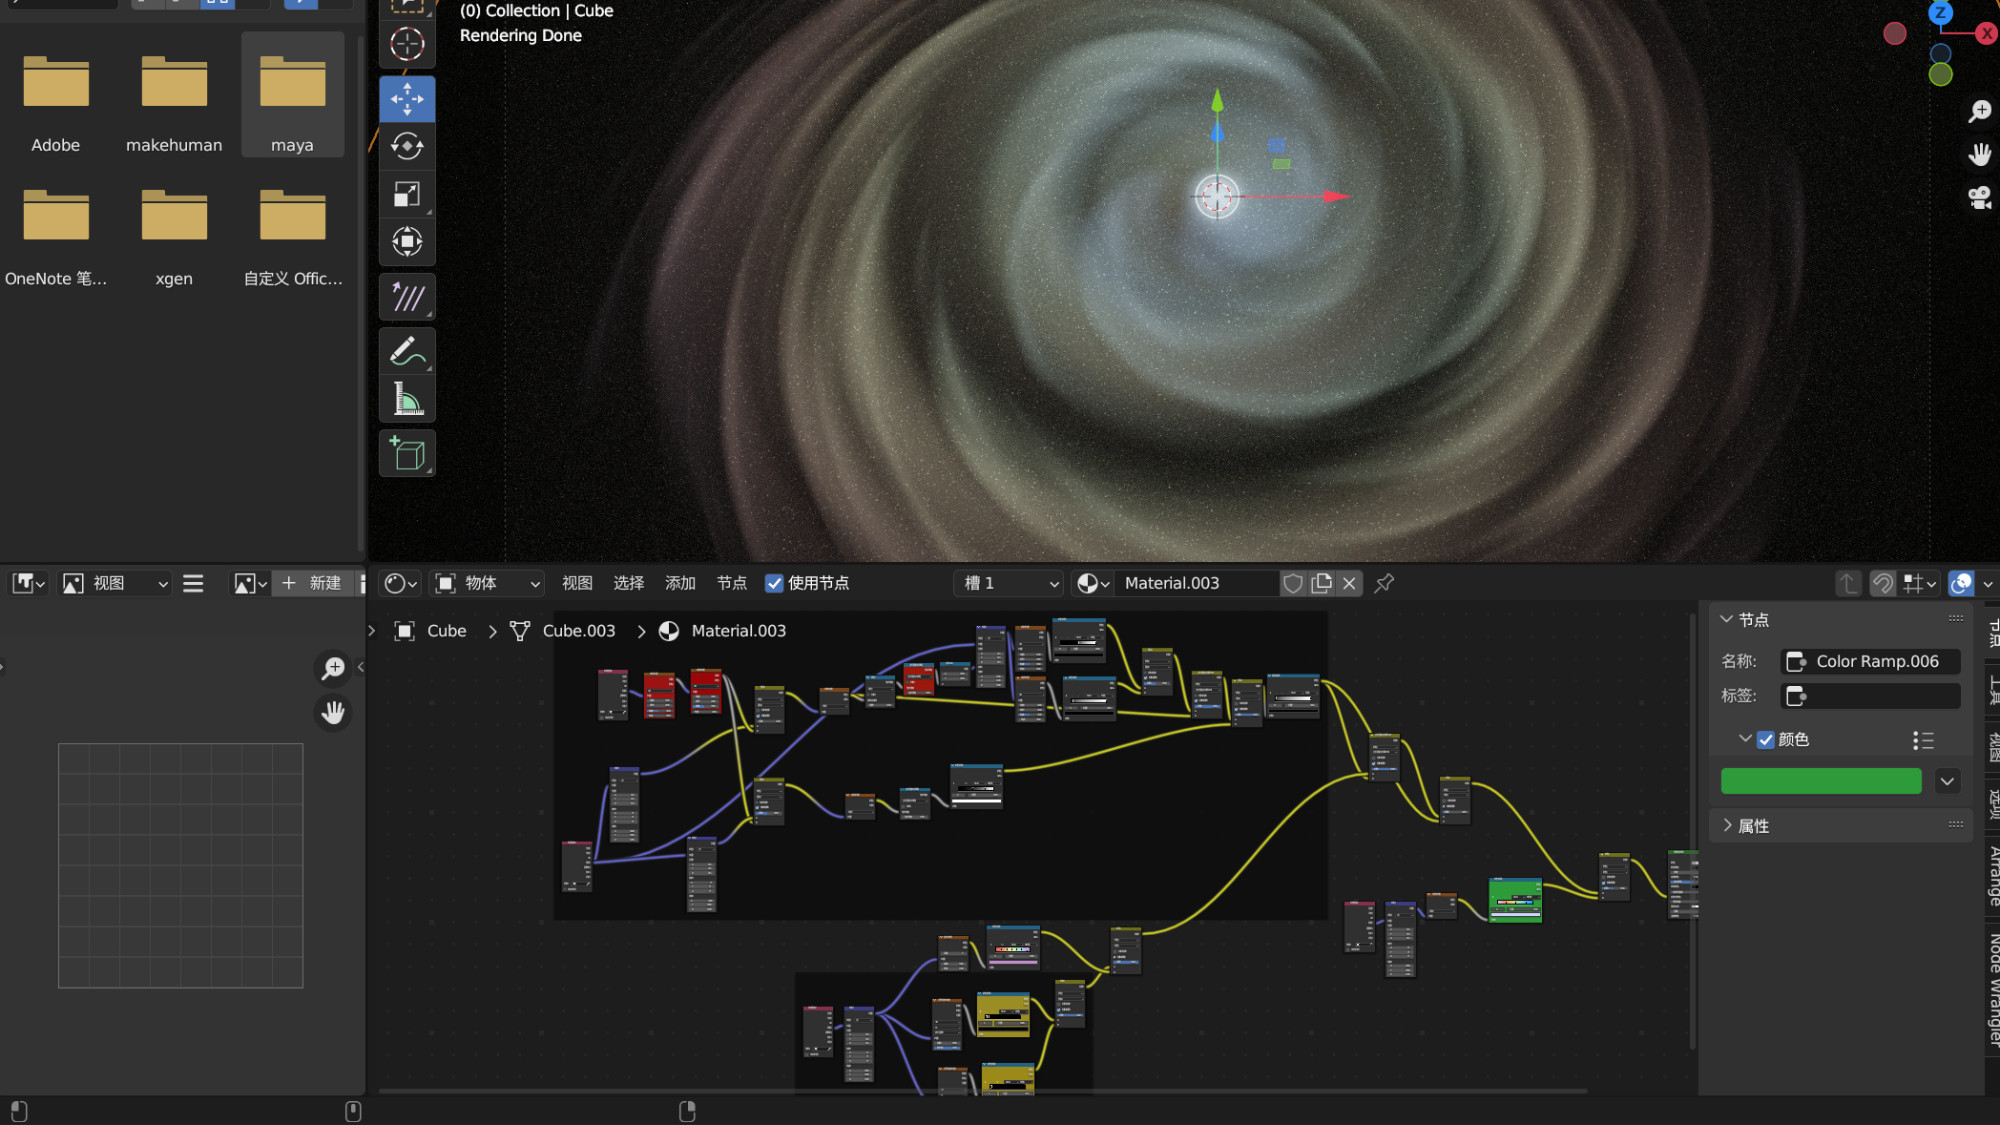Open the Add menu in node editor

click(680, 583)
